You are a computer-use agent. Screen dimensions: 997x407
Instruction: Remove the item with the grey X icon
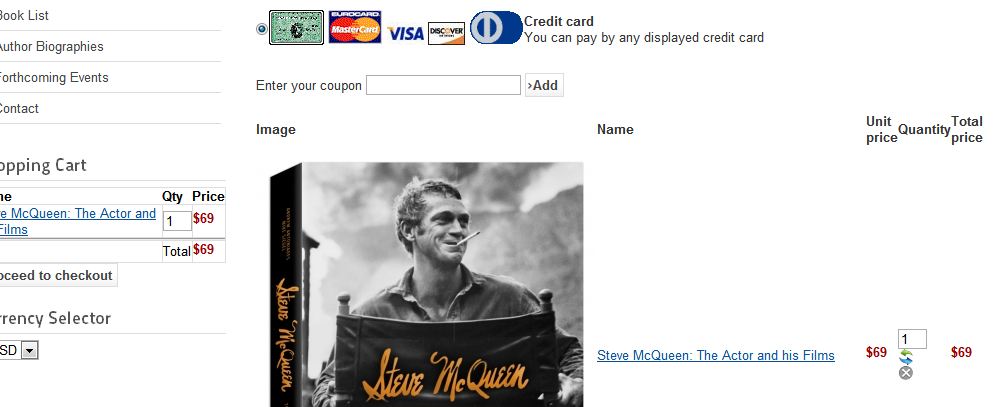click(905, 373)
